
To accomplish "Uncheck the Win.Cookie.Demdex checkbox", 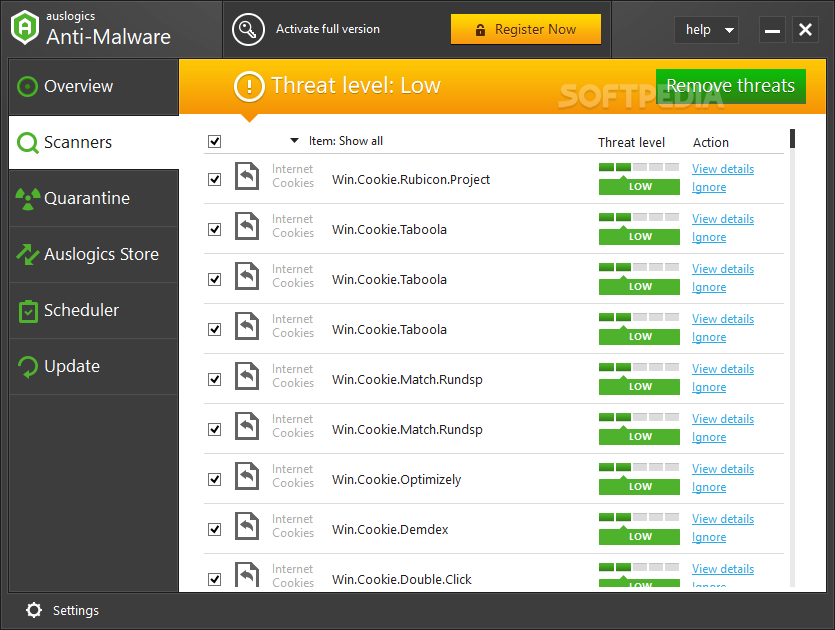I will 215,529.
